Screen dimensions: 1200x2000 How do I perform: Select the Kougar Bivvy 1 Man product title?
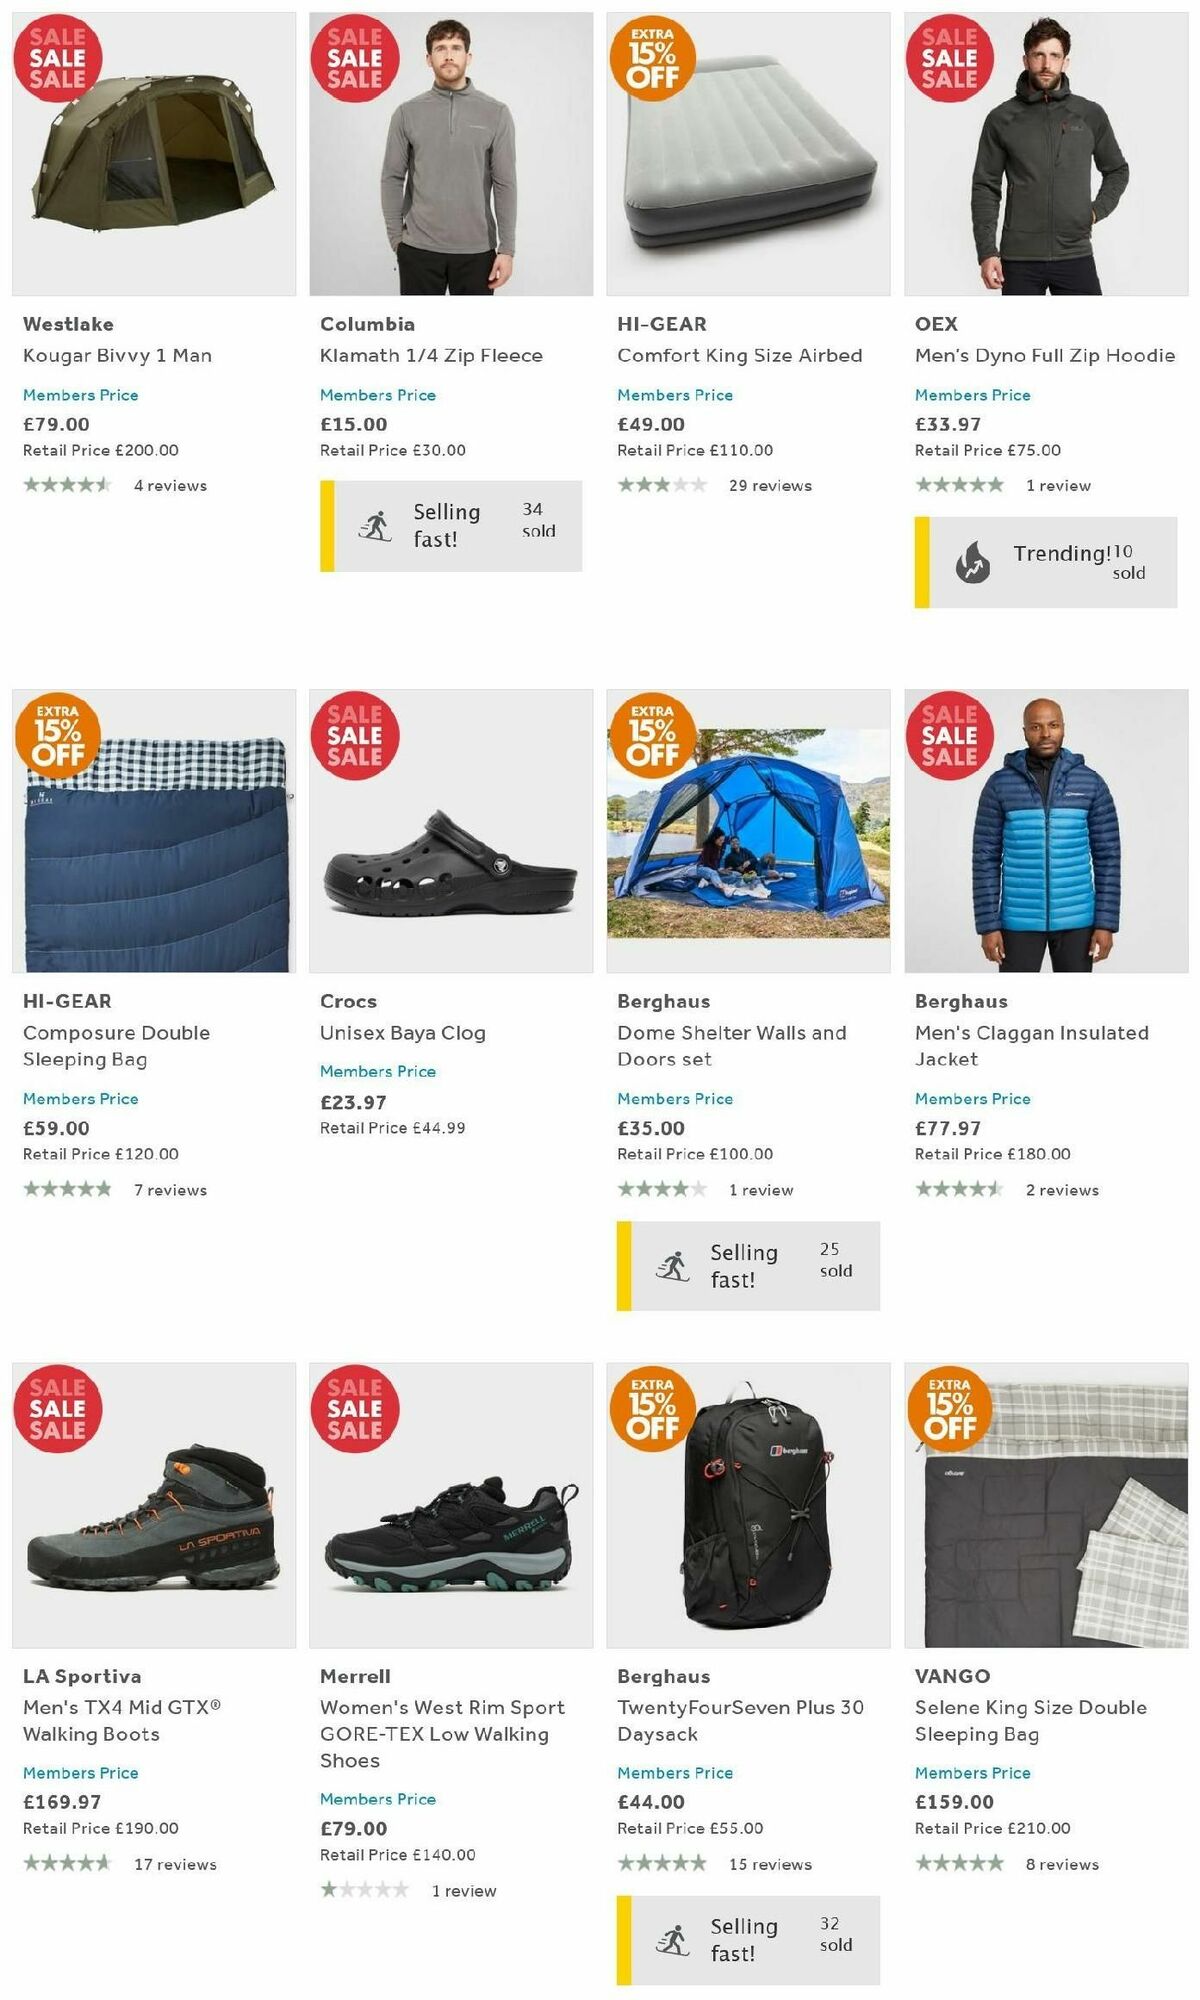tap(117, 355)
